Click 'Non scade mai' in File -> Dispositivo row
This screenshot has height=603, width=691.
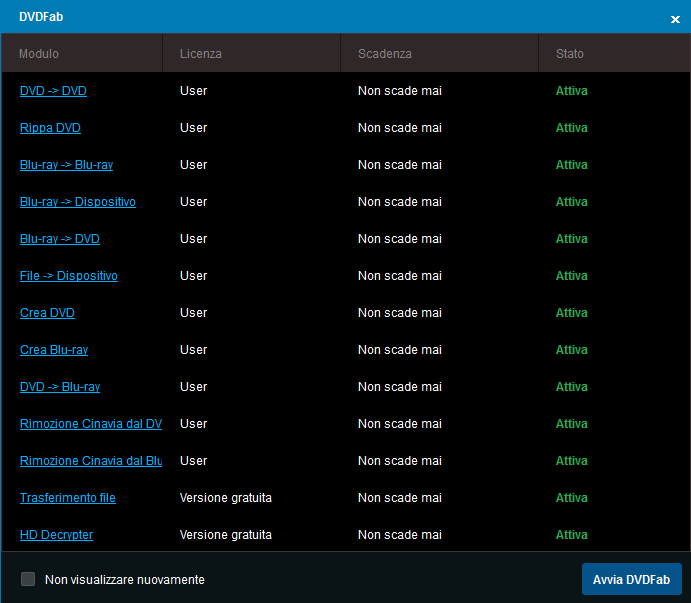coord(400,276)
